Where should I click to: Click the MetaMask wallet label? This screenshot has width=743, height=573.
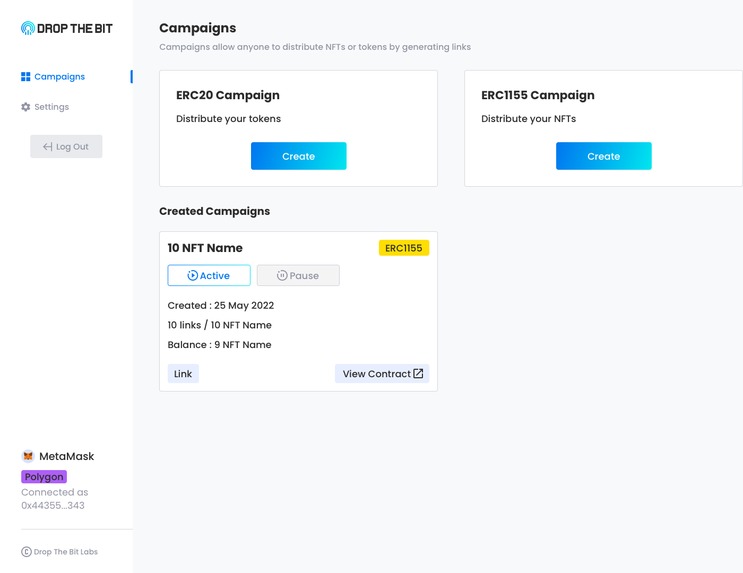[66, 456]
